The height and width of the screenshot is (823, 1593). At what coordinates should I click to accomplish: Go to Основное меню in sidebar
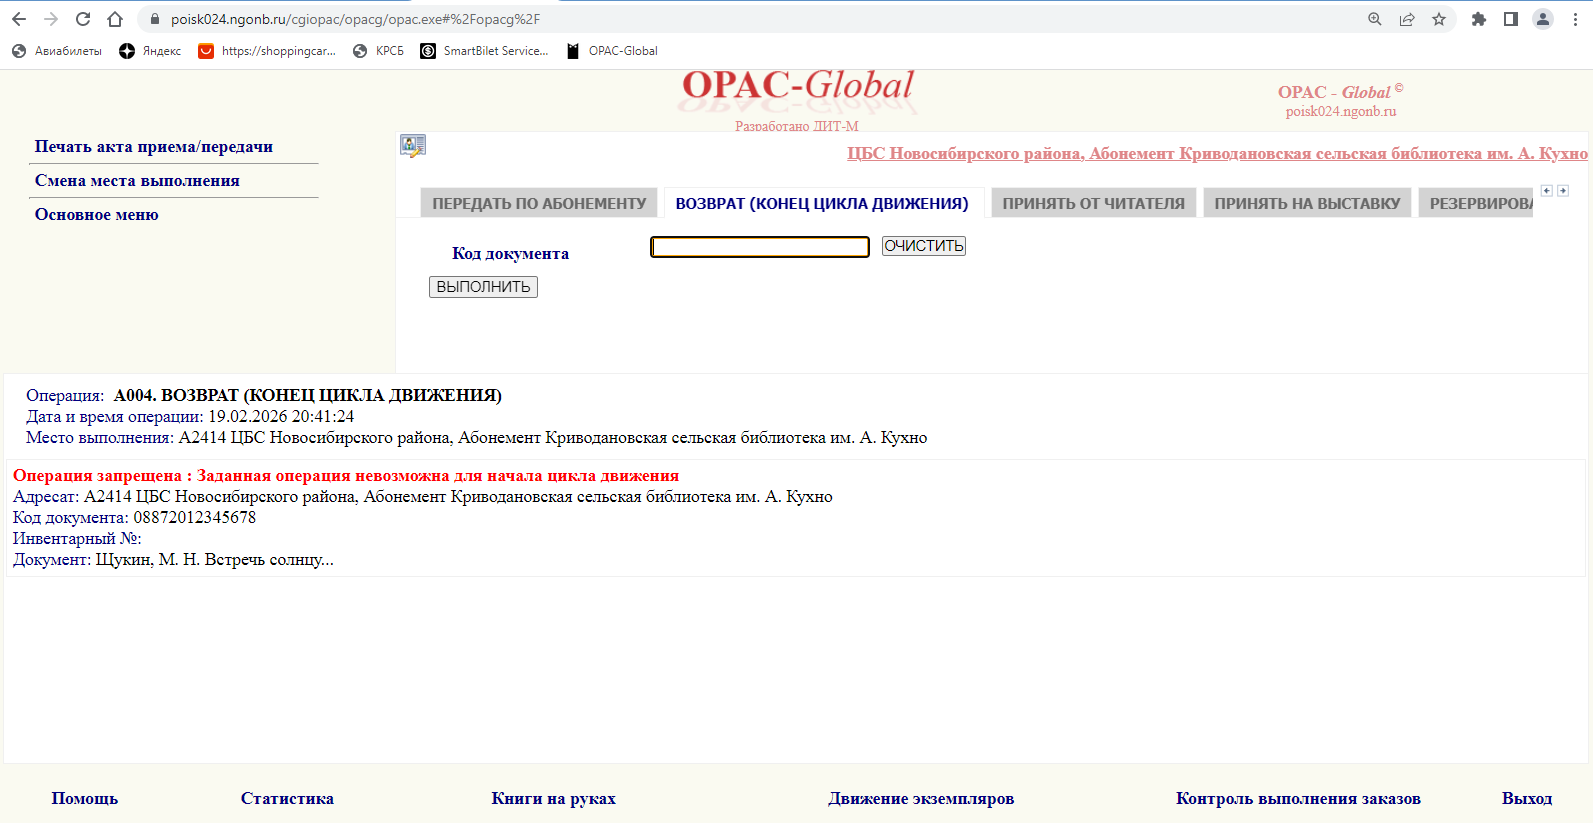pyautogui.click(x=97, y=214)
